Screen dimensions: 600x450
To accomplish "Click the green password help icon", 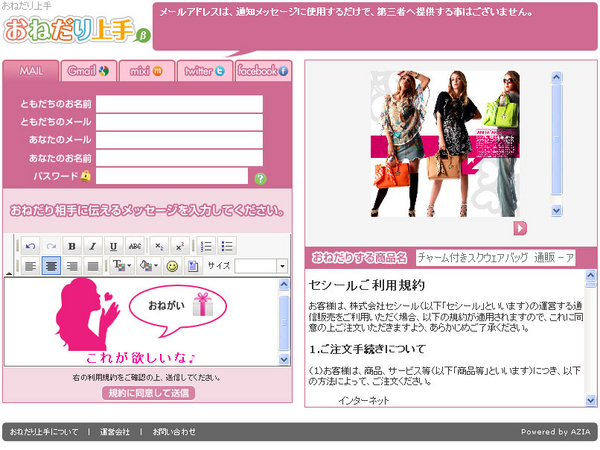I will click(261, 178).
